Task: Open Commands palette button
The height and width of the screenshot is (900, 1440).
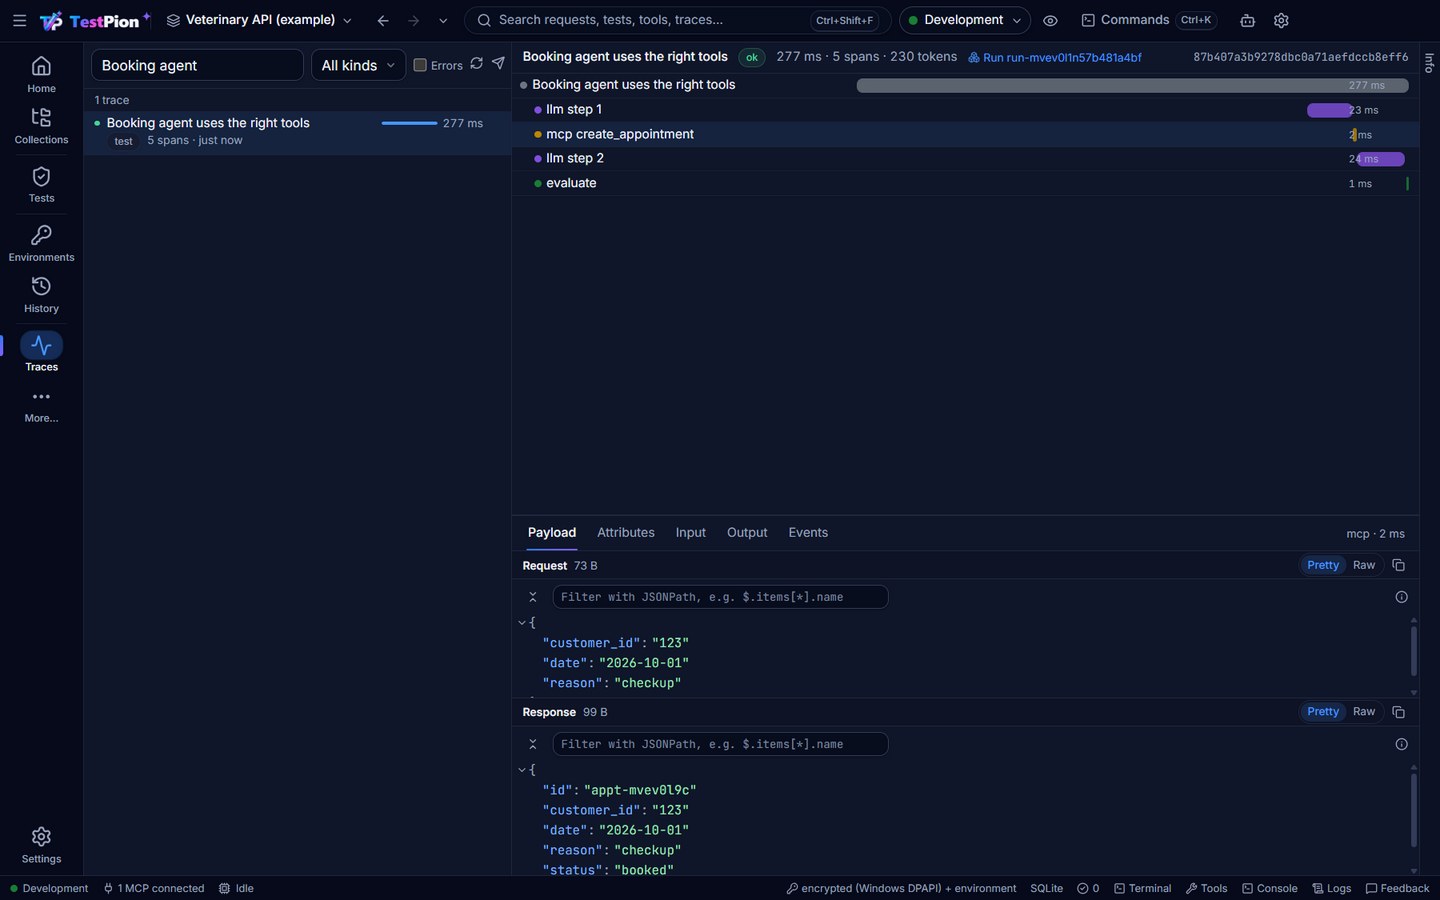Action: pyautogui.click(x=1148, y=20)
